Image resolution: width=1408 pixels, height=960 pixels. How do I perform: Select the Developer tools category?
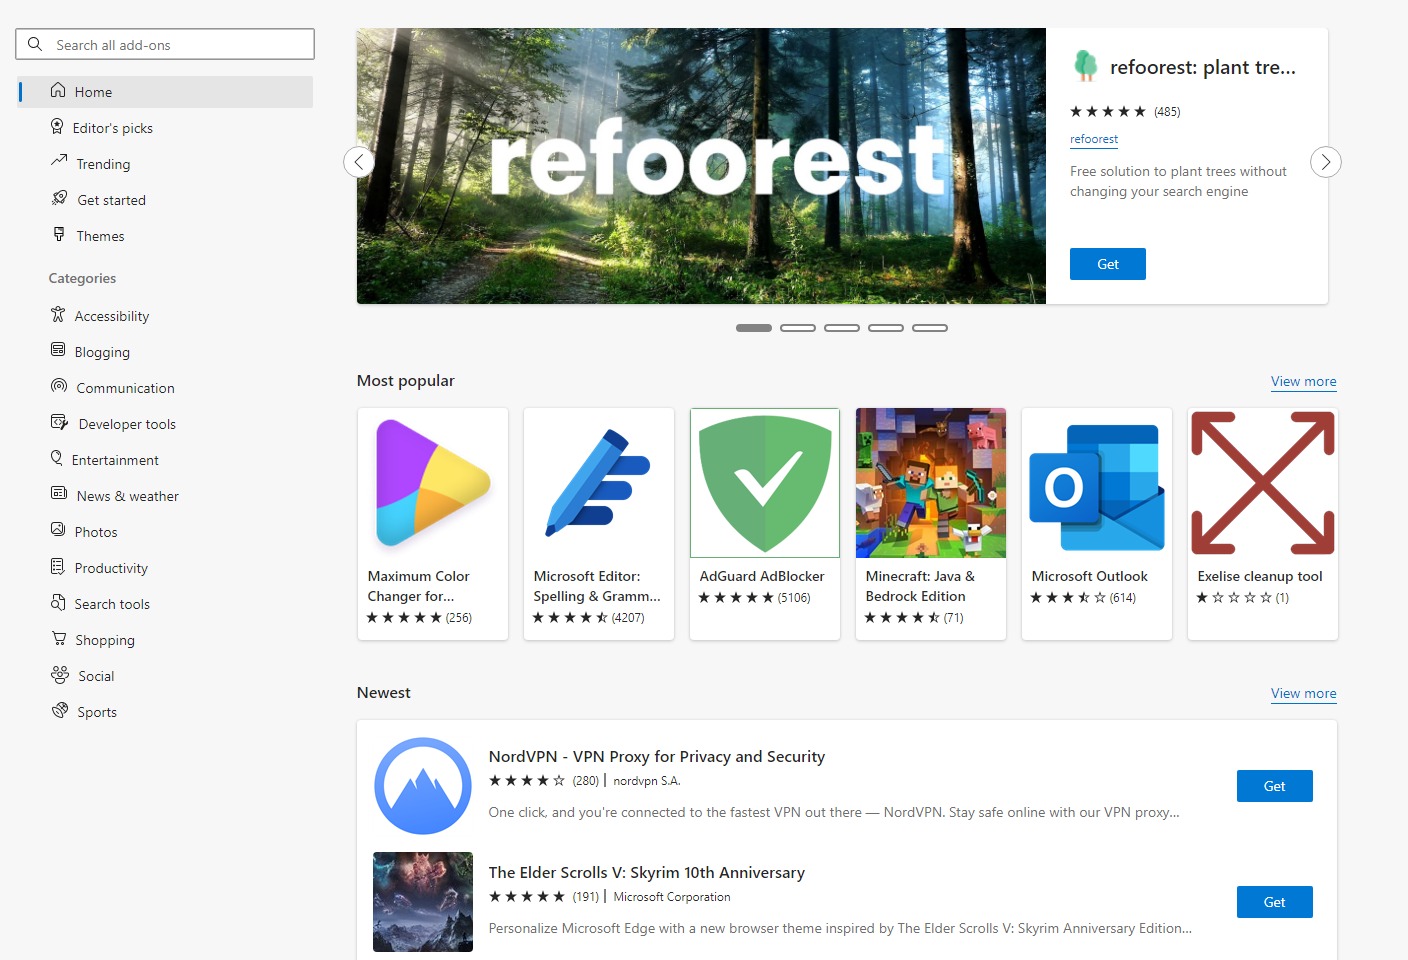click(127, 424)
